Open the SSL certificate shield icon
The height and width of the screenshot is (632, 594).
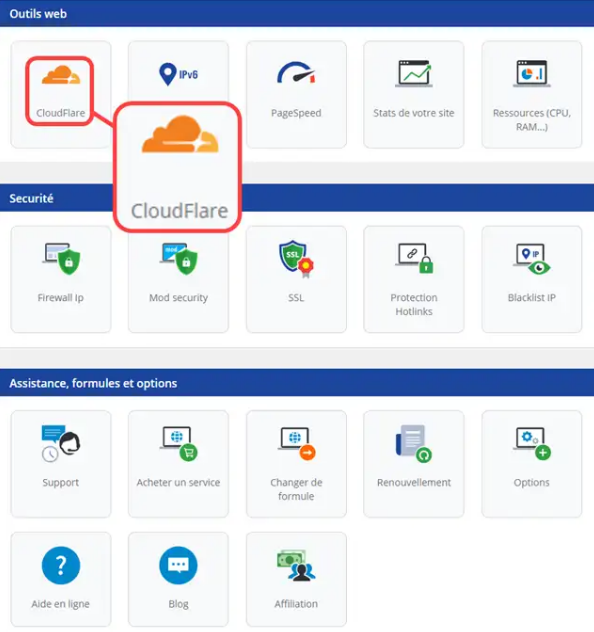(x=297, y=259)
